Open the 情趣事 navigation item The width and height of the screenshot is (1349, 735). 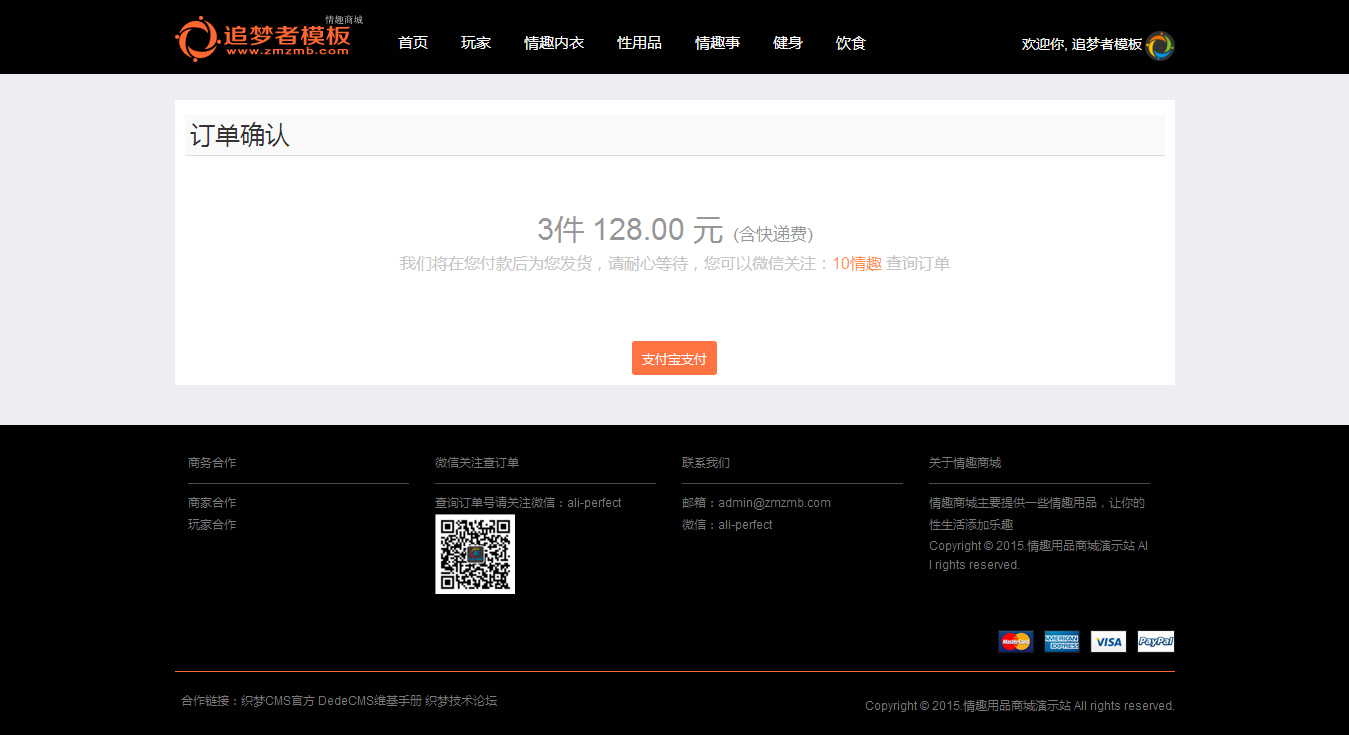717,43
